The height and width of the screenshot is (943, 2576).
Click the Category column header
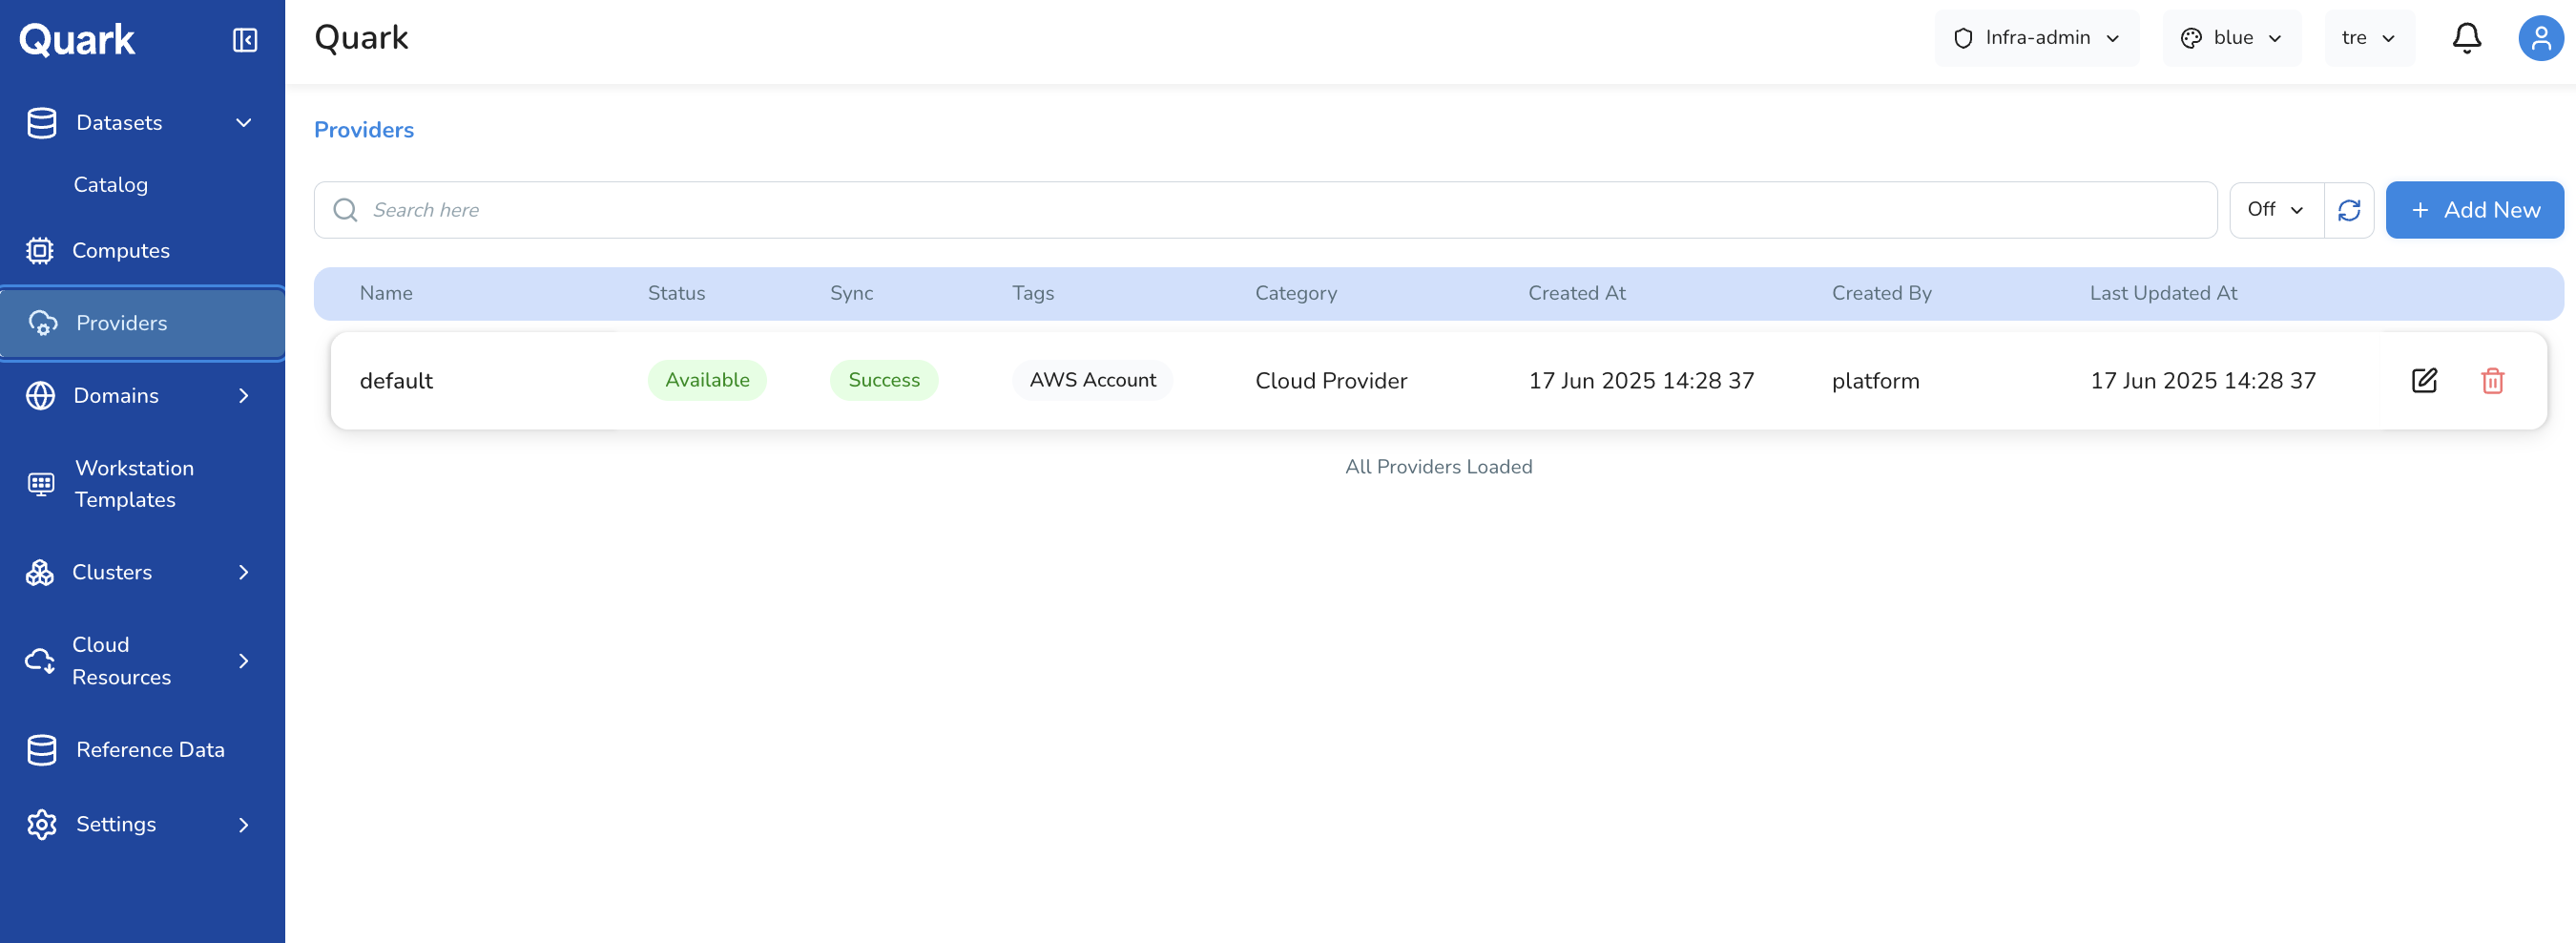1296,293
